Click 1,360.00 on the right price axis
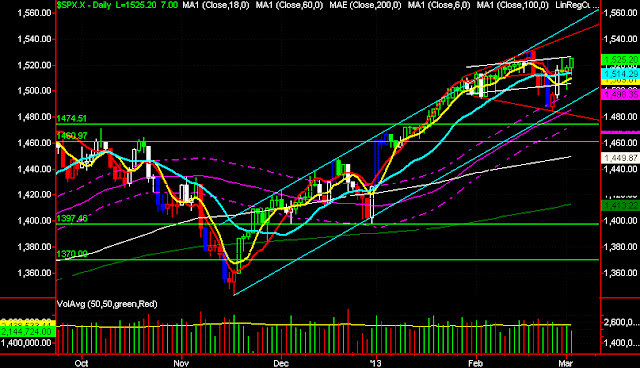640x368 pixels. pos(620,273)
